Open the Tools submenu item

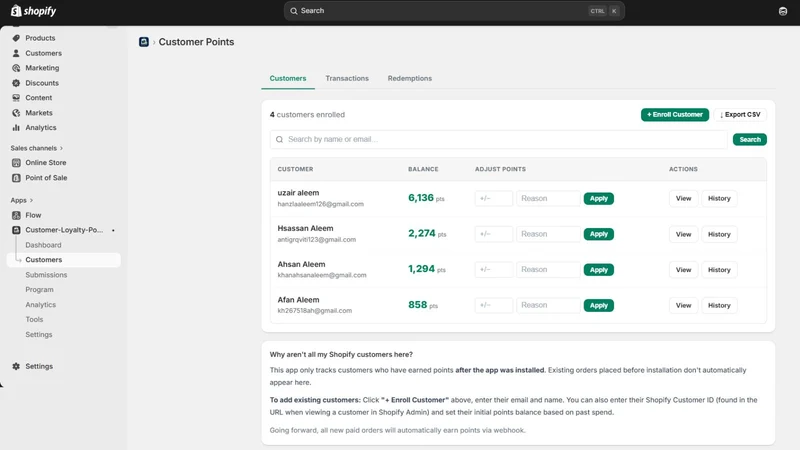(34, 319)
